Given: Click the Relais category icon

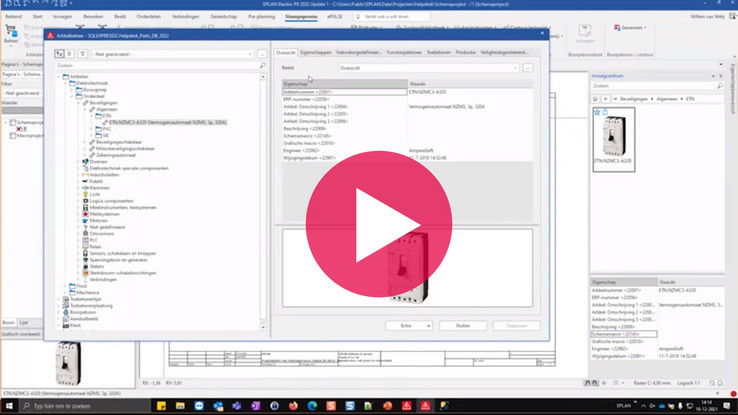Looking at the screenshot, I should click(x=85, y=247).
